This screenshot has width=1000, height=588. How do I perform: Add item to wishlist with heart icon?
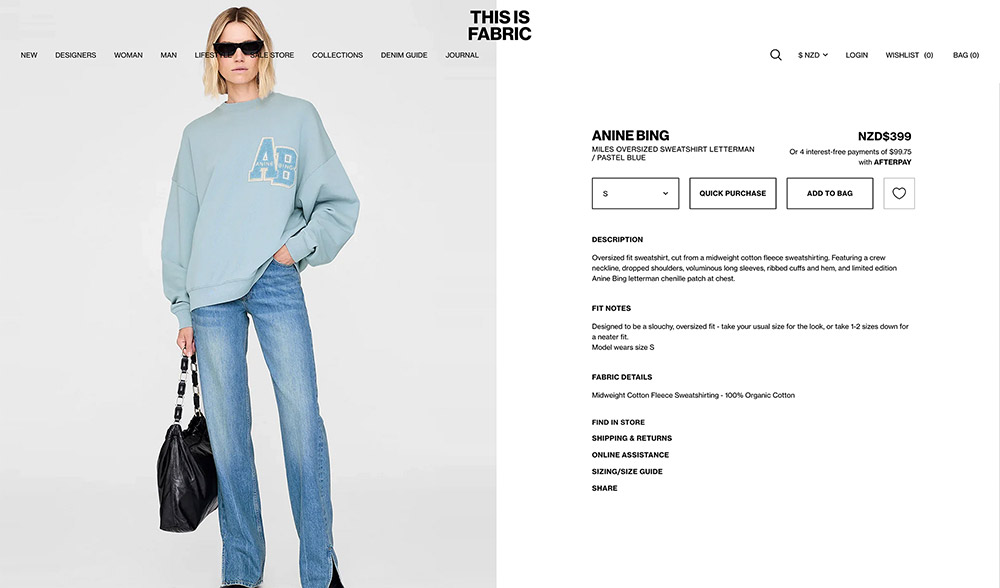point(899,193)
